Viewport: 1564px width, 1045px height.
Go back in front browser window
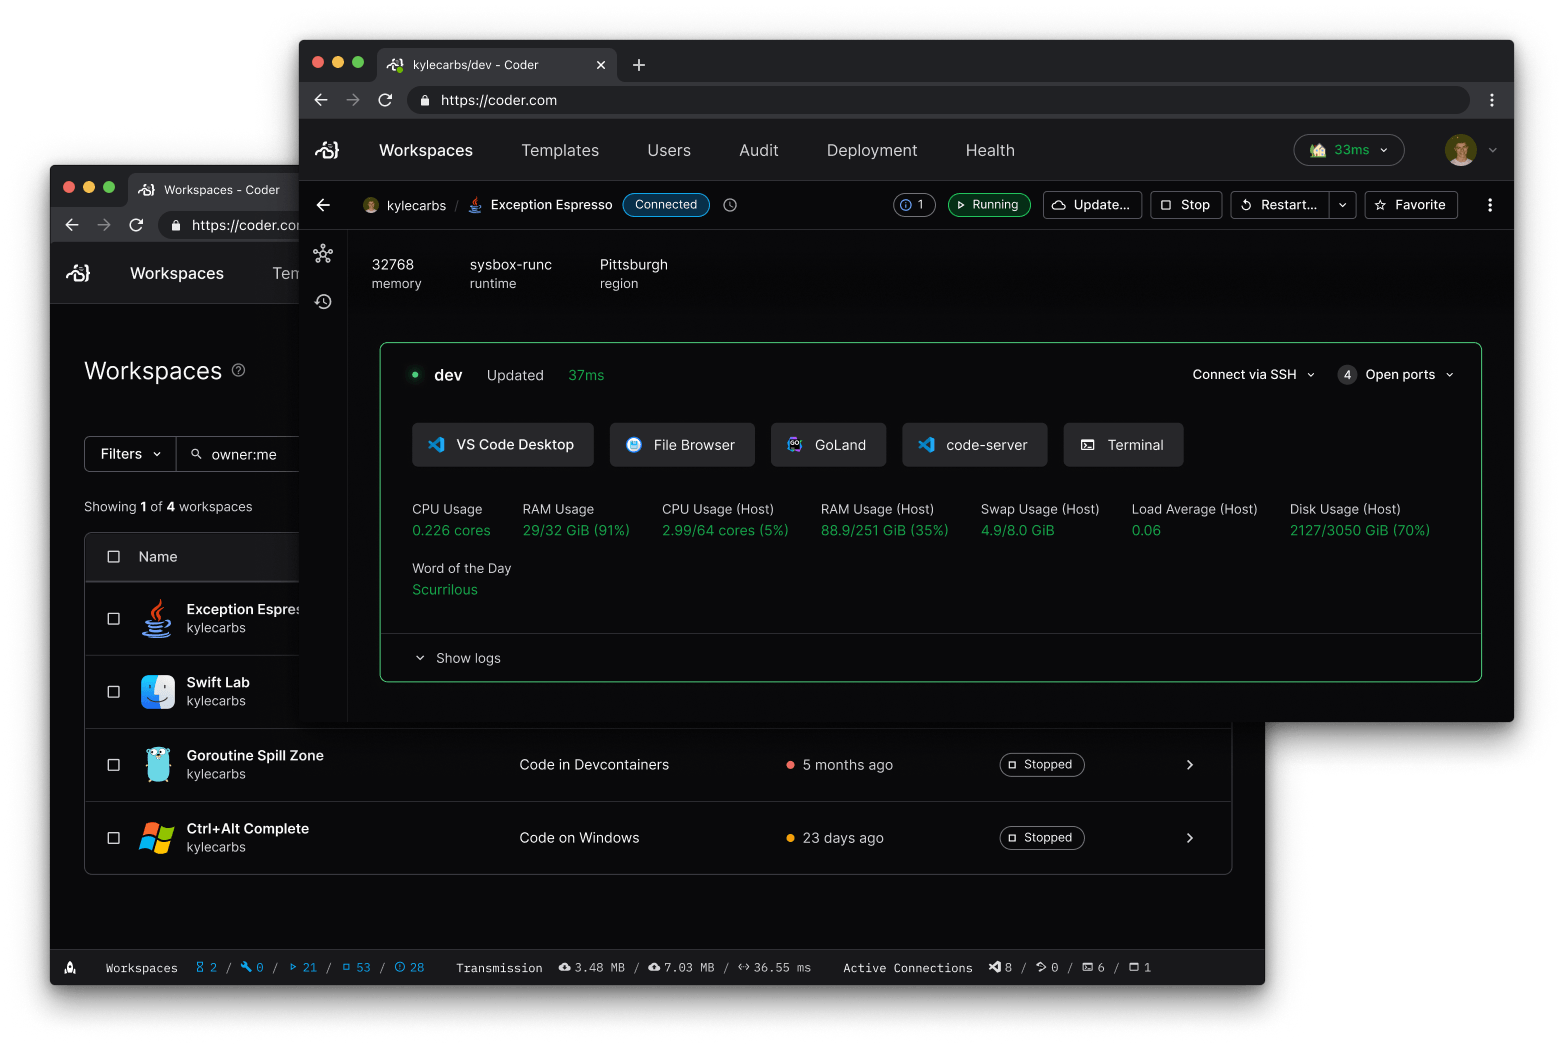pos(321,100)
